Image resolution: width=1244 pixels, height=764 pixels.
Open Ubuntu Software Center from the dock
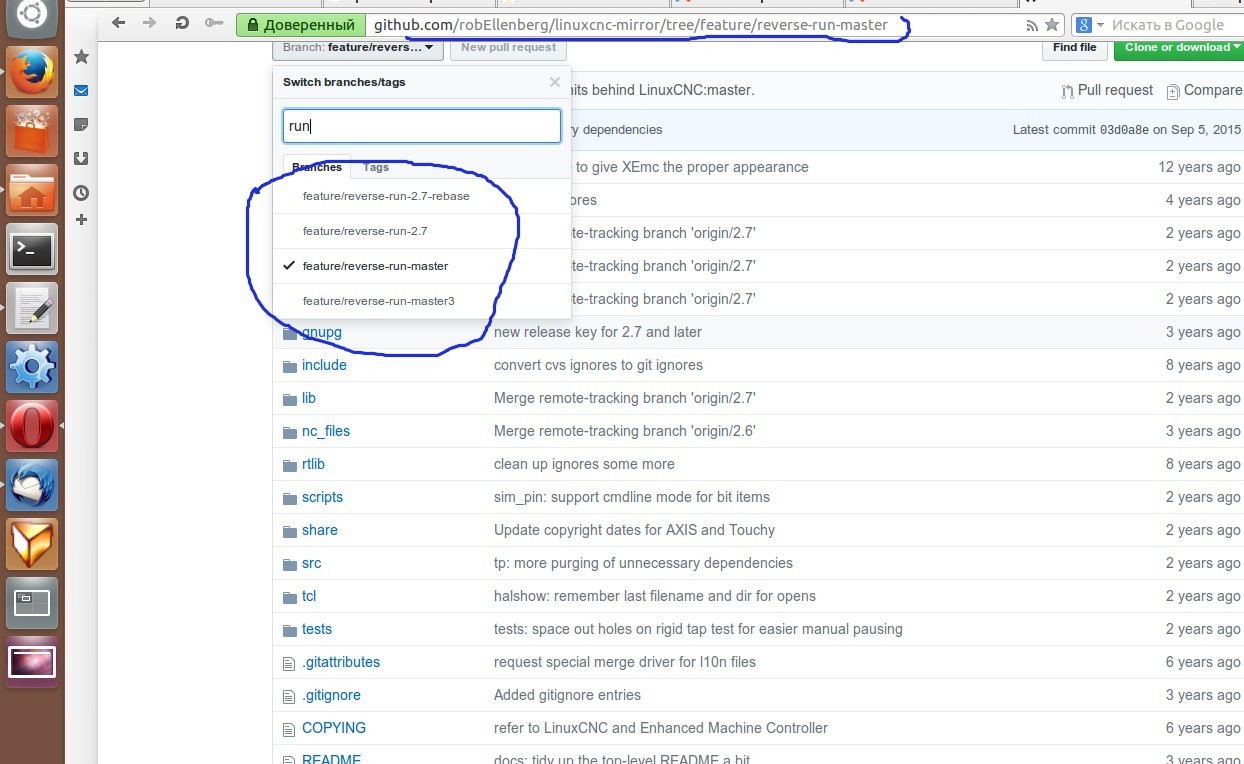(32, 130)
